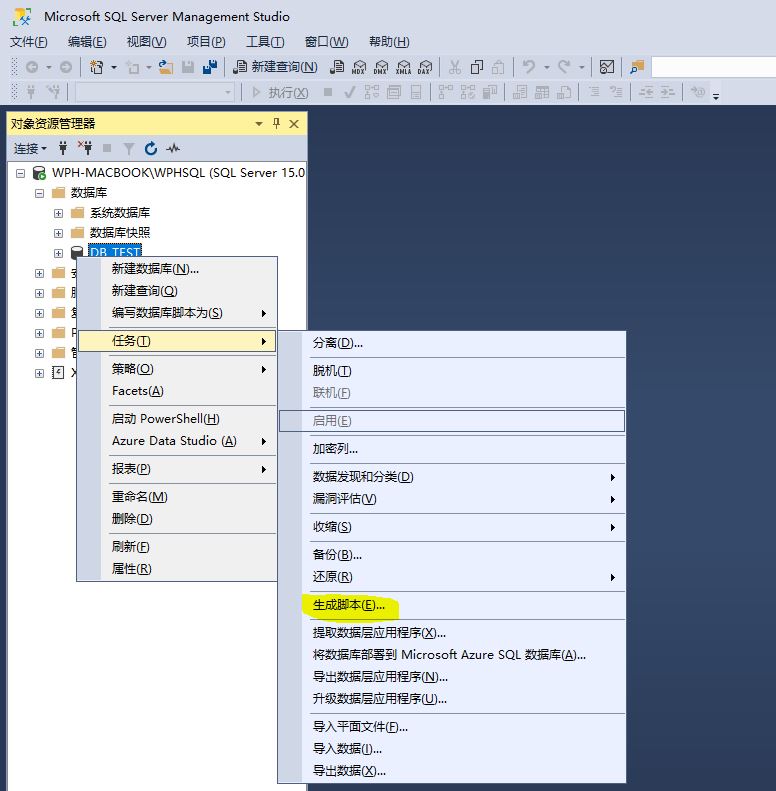Open the 收缩(S) submenu

click(x=452, y=527)
